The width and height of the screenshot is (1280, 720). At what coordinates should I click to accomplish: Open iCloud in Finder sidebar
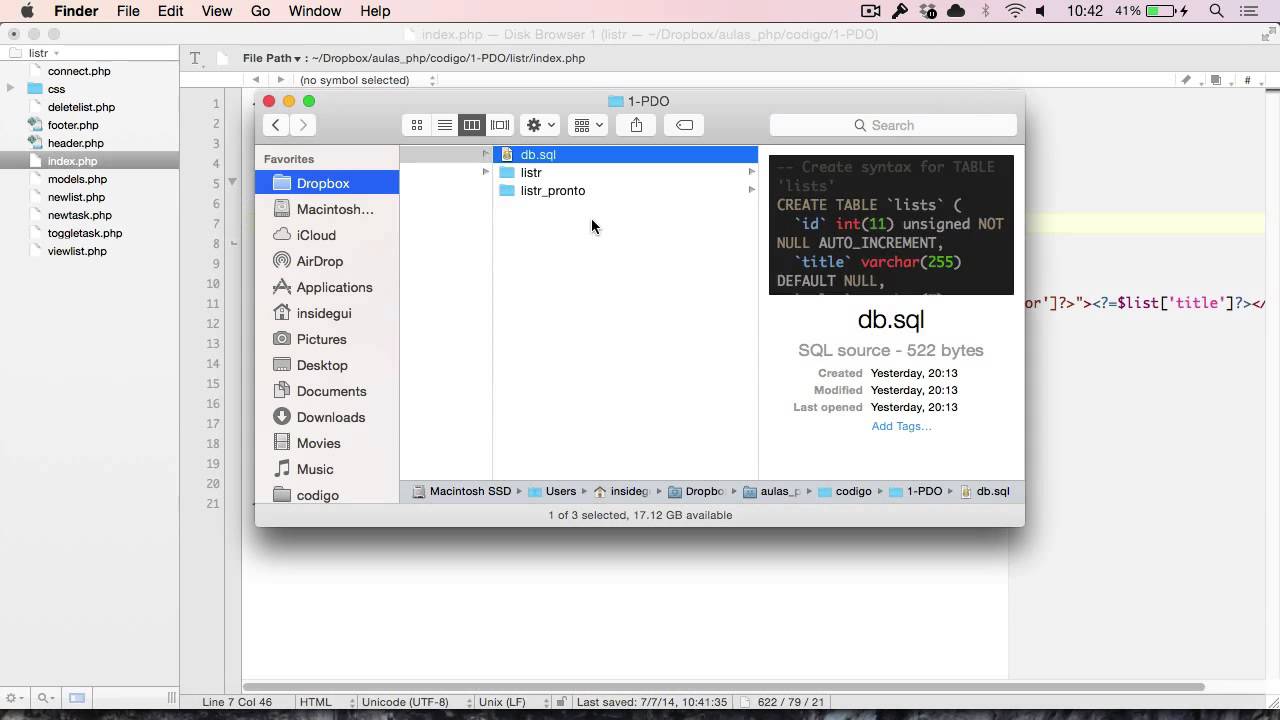coord(327,235)
